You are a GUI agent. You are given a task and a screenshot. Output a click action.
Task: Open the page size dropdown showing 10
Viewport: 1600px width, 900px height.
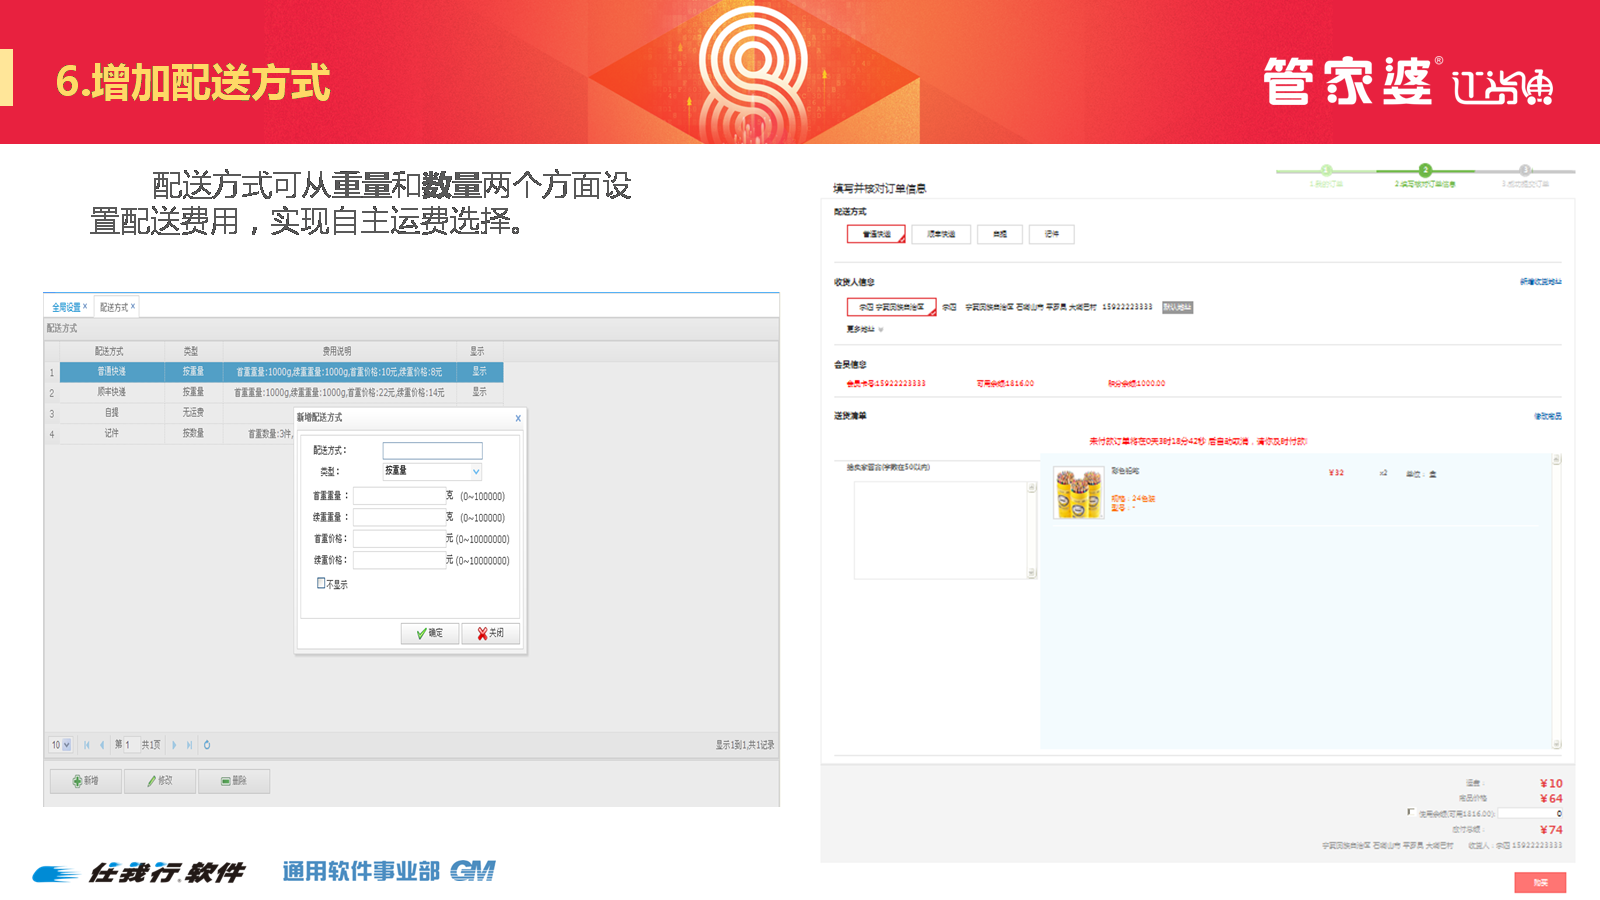pos(66,745)
